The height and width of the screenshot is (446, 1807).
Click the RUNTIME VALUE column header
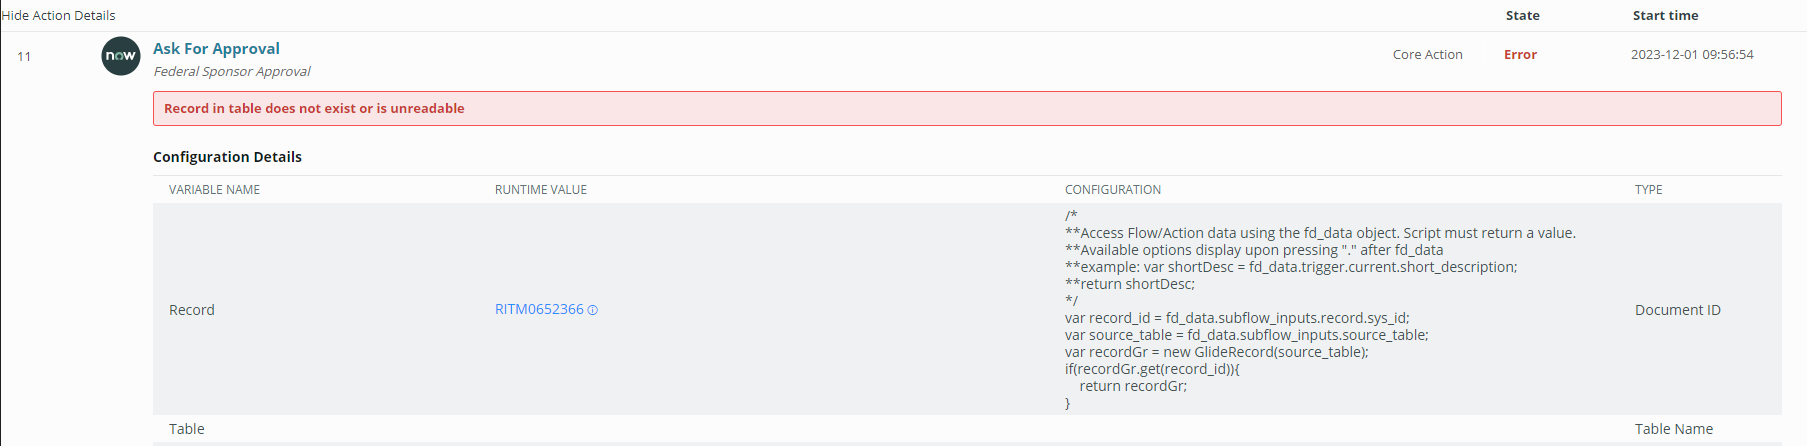(x=541, y=189)
